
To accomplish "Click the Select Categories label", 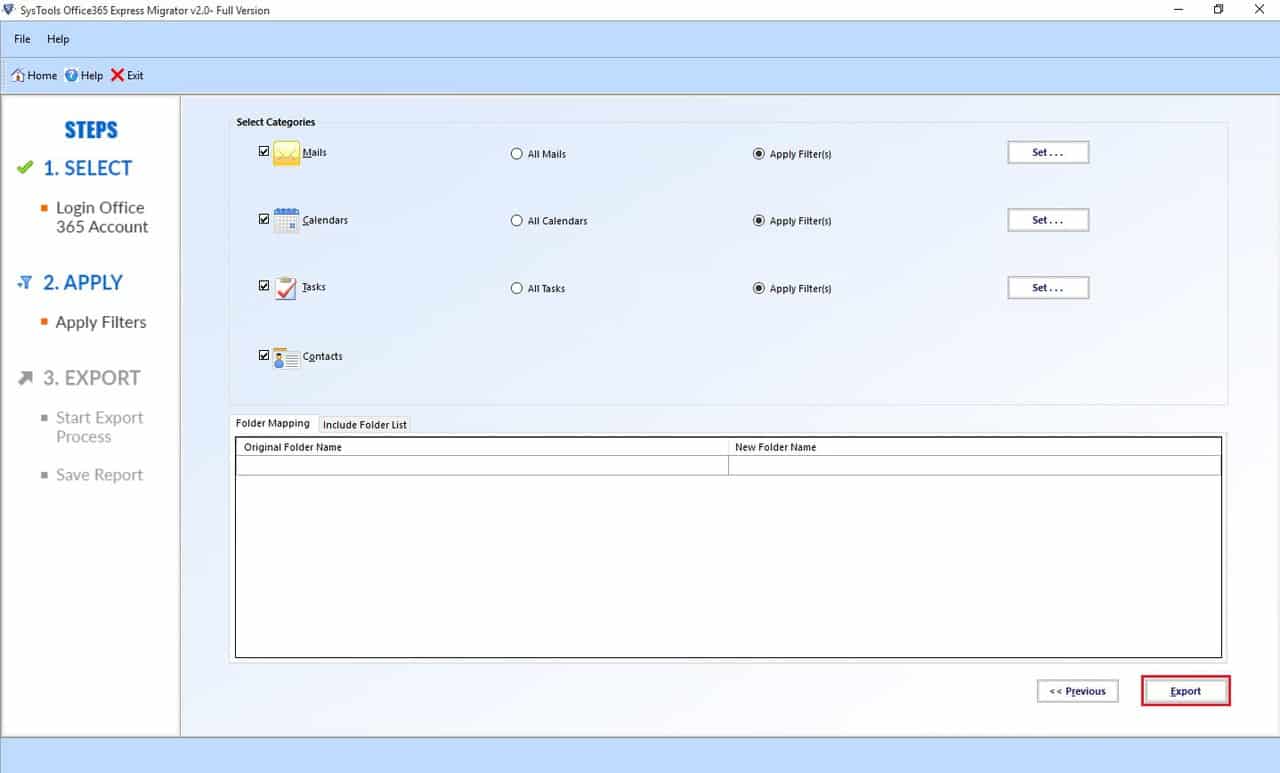I will click(x=276, y=122).
